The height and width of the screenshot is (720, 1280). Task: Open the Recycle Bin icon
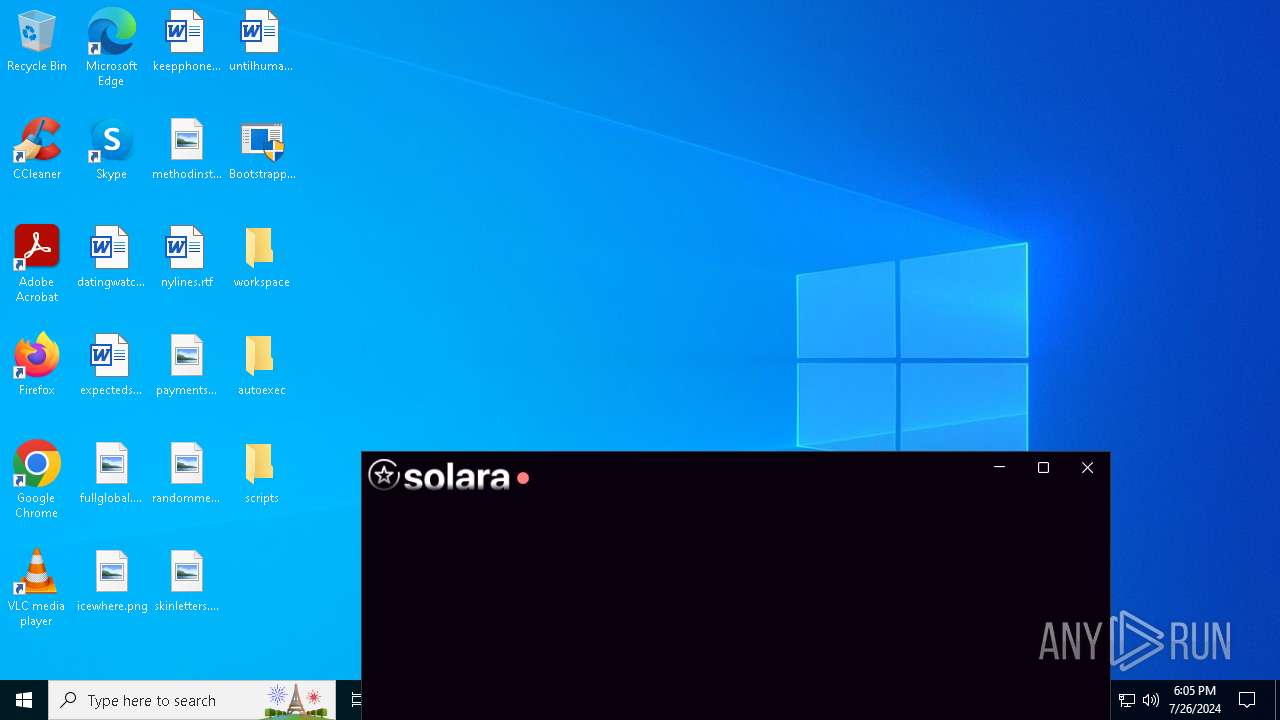[x=37, y=41]
